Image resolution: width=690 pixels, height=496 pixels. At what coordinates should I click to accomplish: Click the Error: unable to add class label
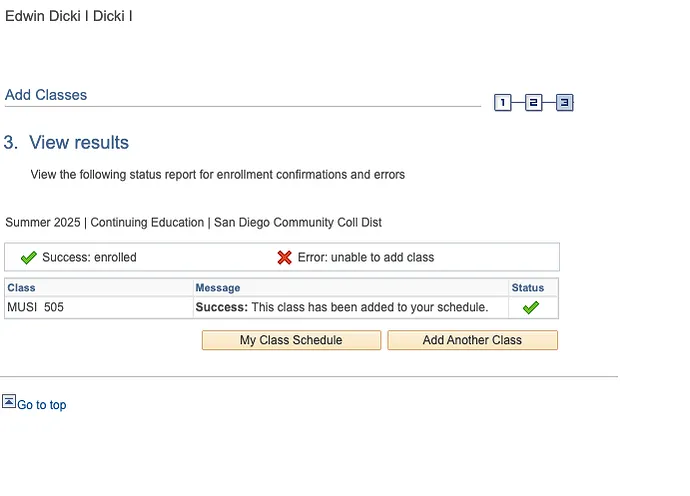(365, 257)
